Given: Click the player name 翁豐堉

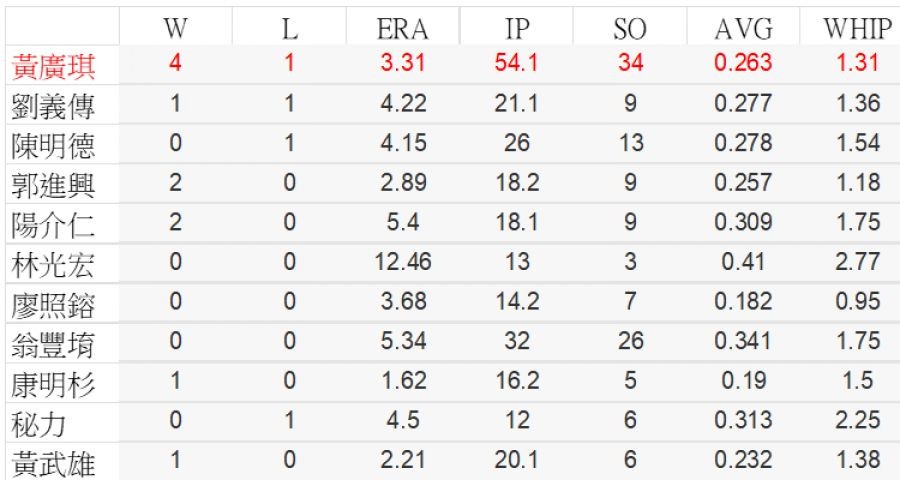Looking at the screenshot, I should [x=54, y=343].
